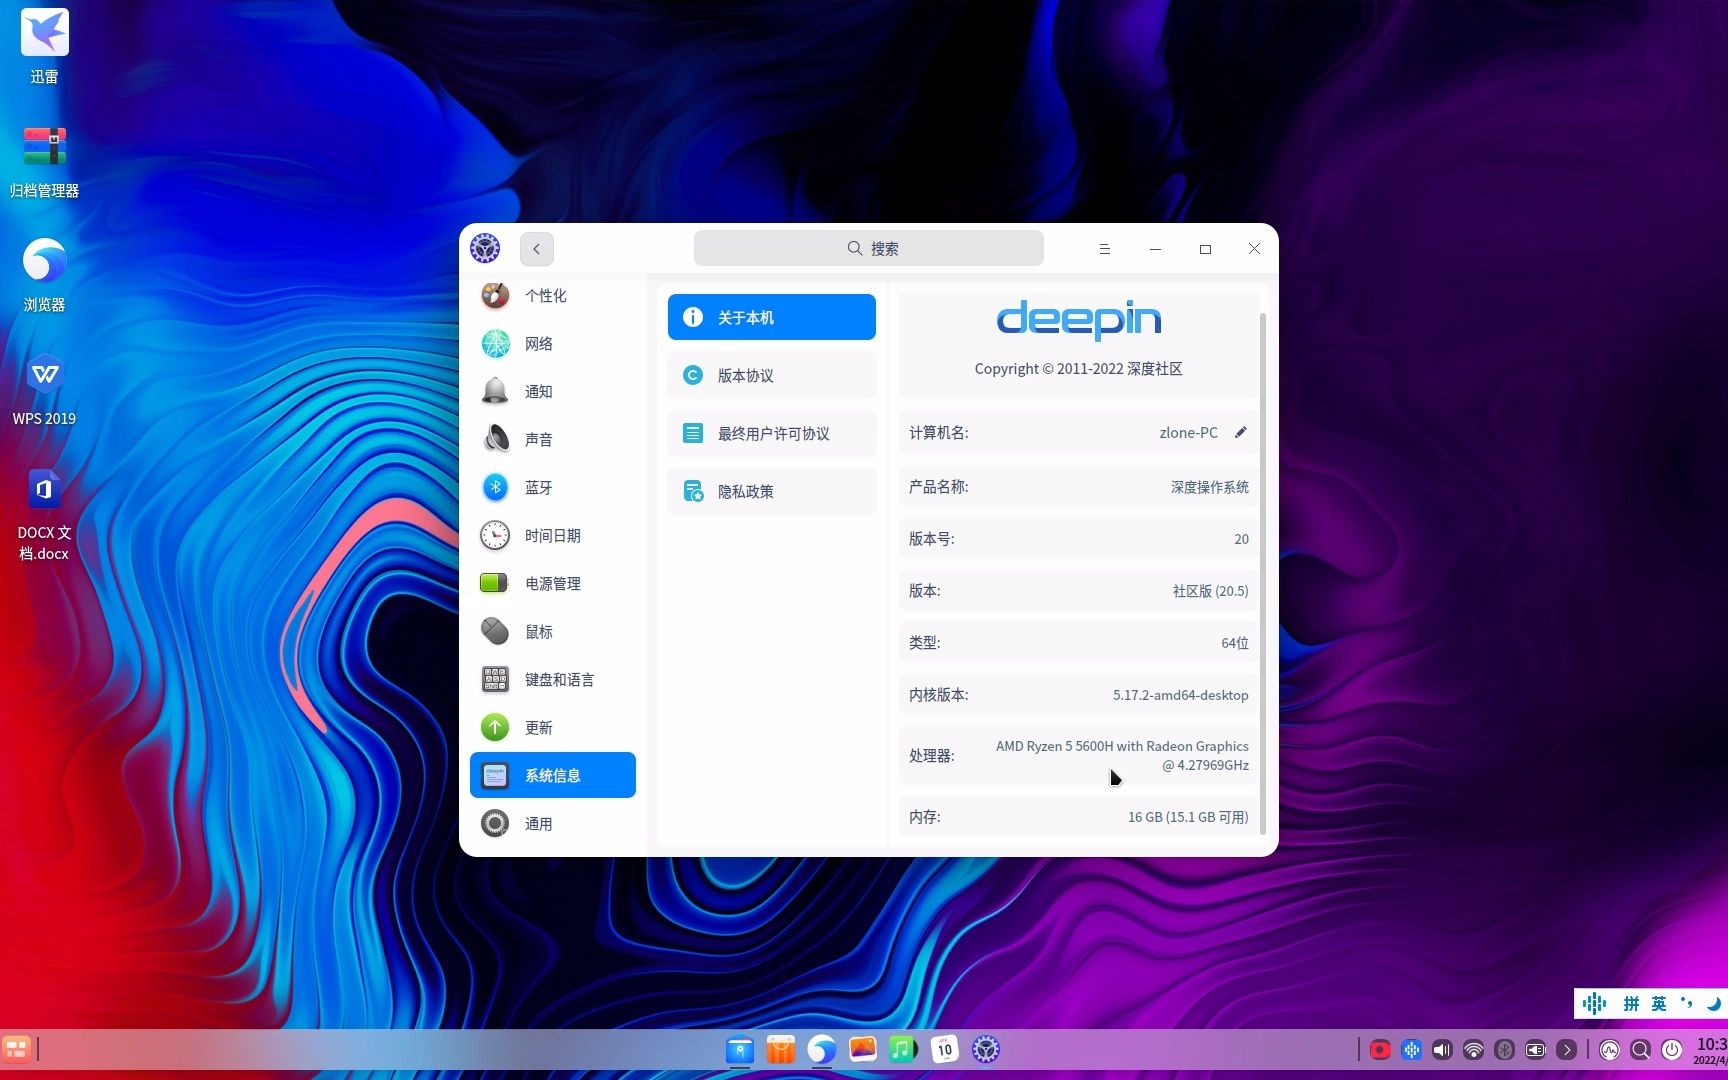Click the vertical scrollbar in the about panel
Image resolution: width=1728 pixels, height=1080 pixels.
1262,572
